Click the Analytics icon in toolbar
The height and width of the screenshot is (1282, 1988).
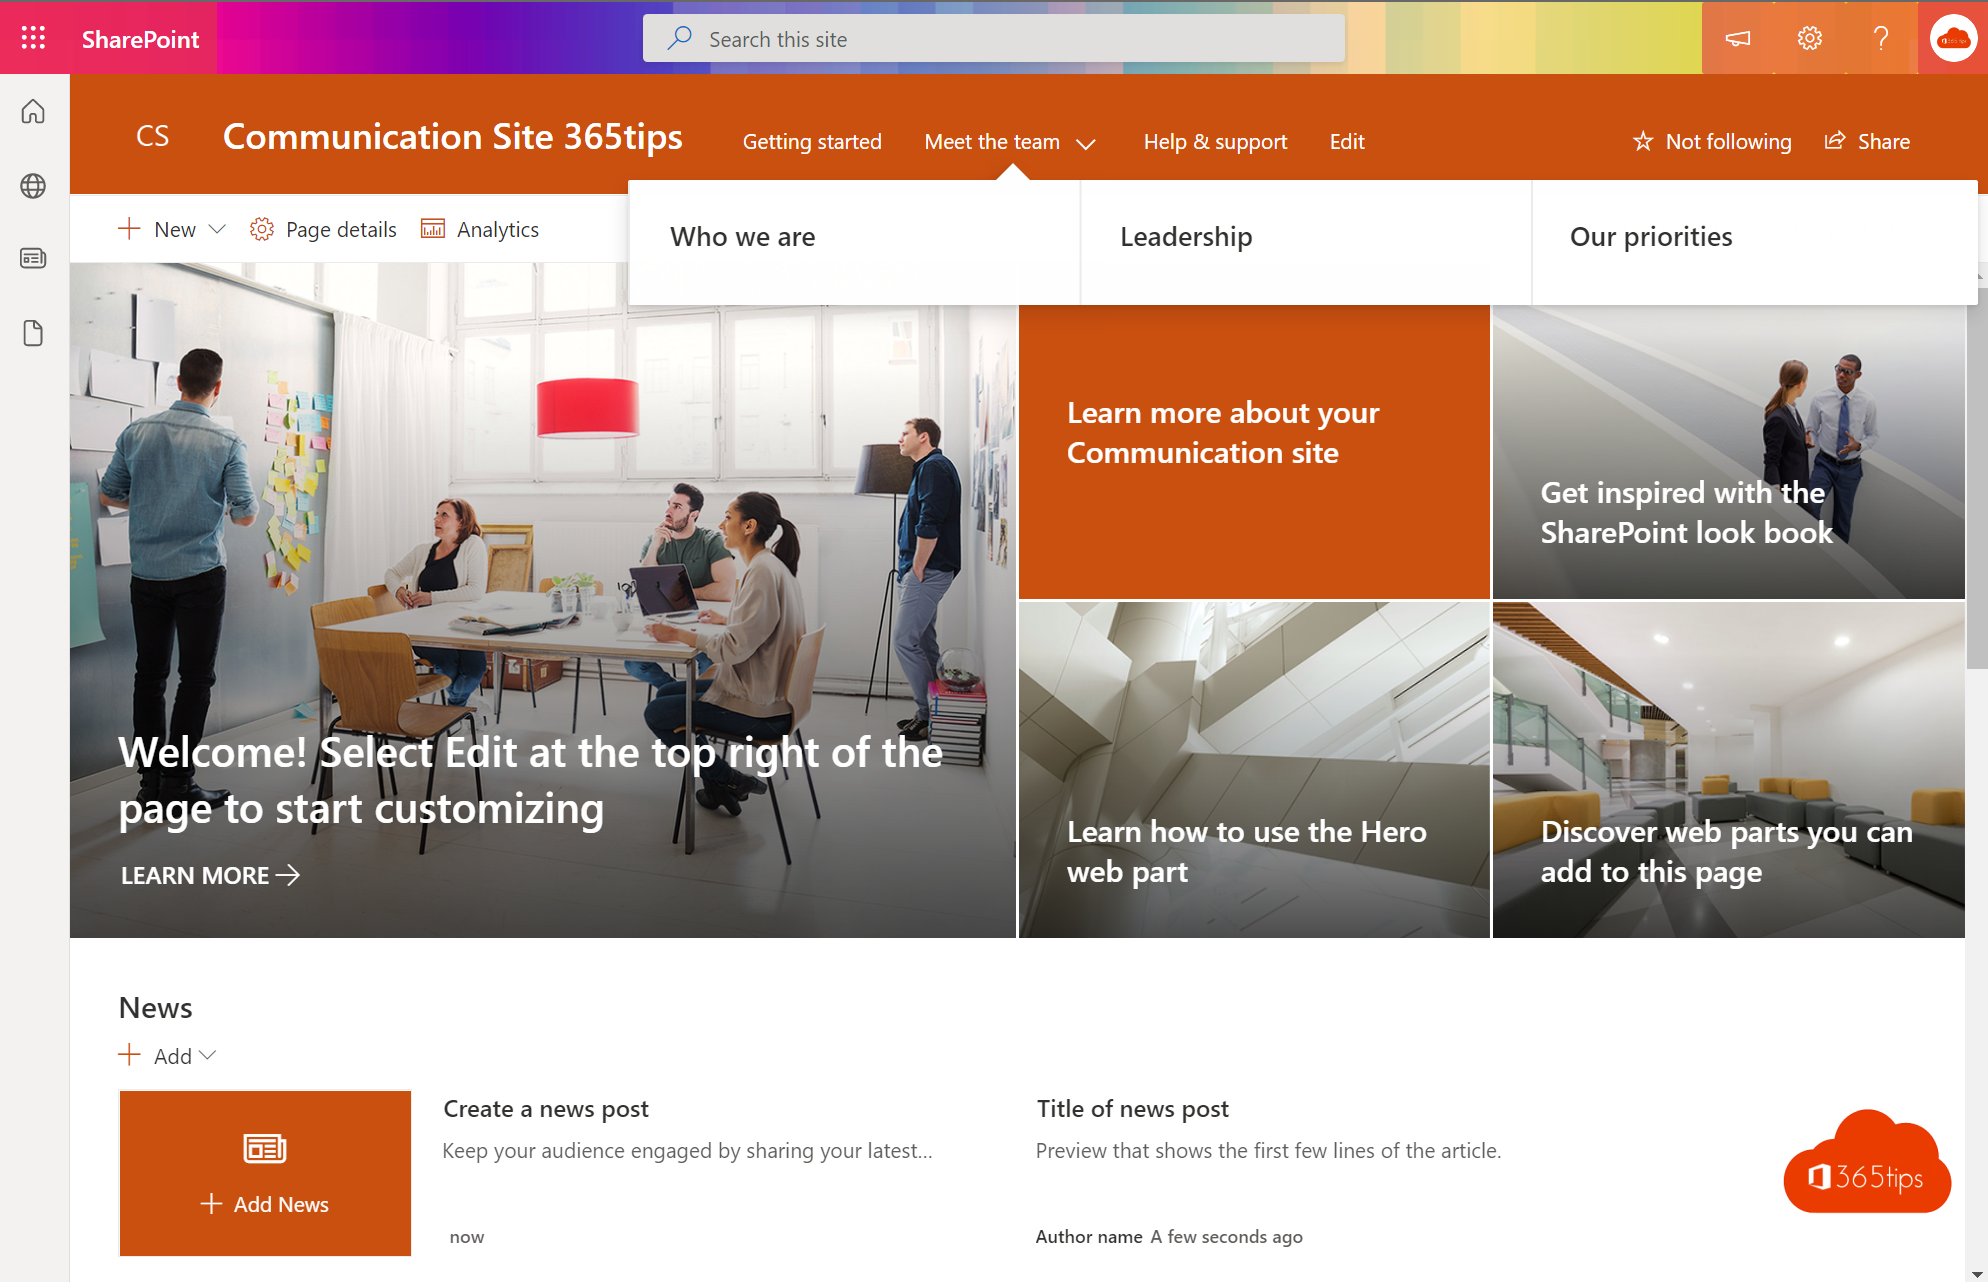click(x=432, y=229)
